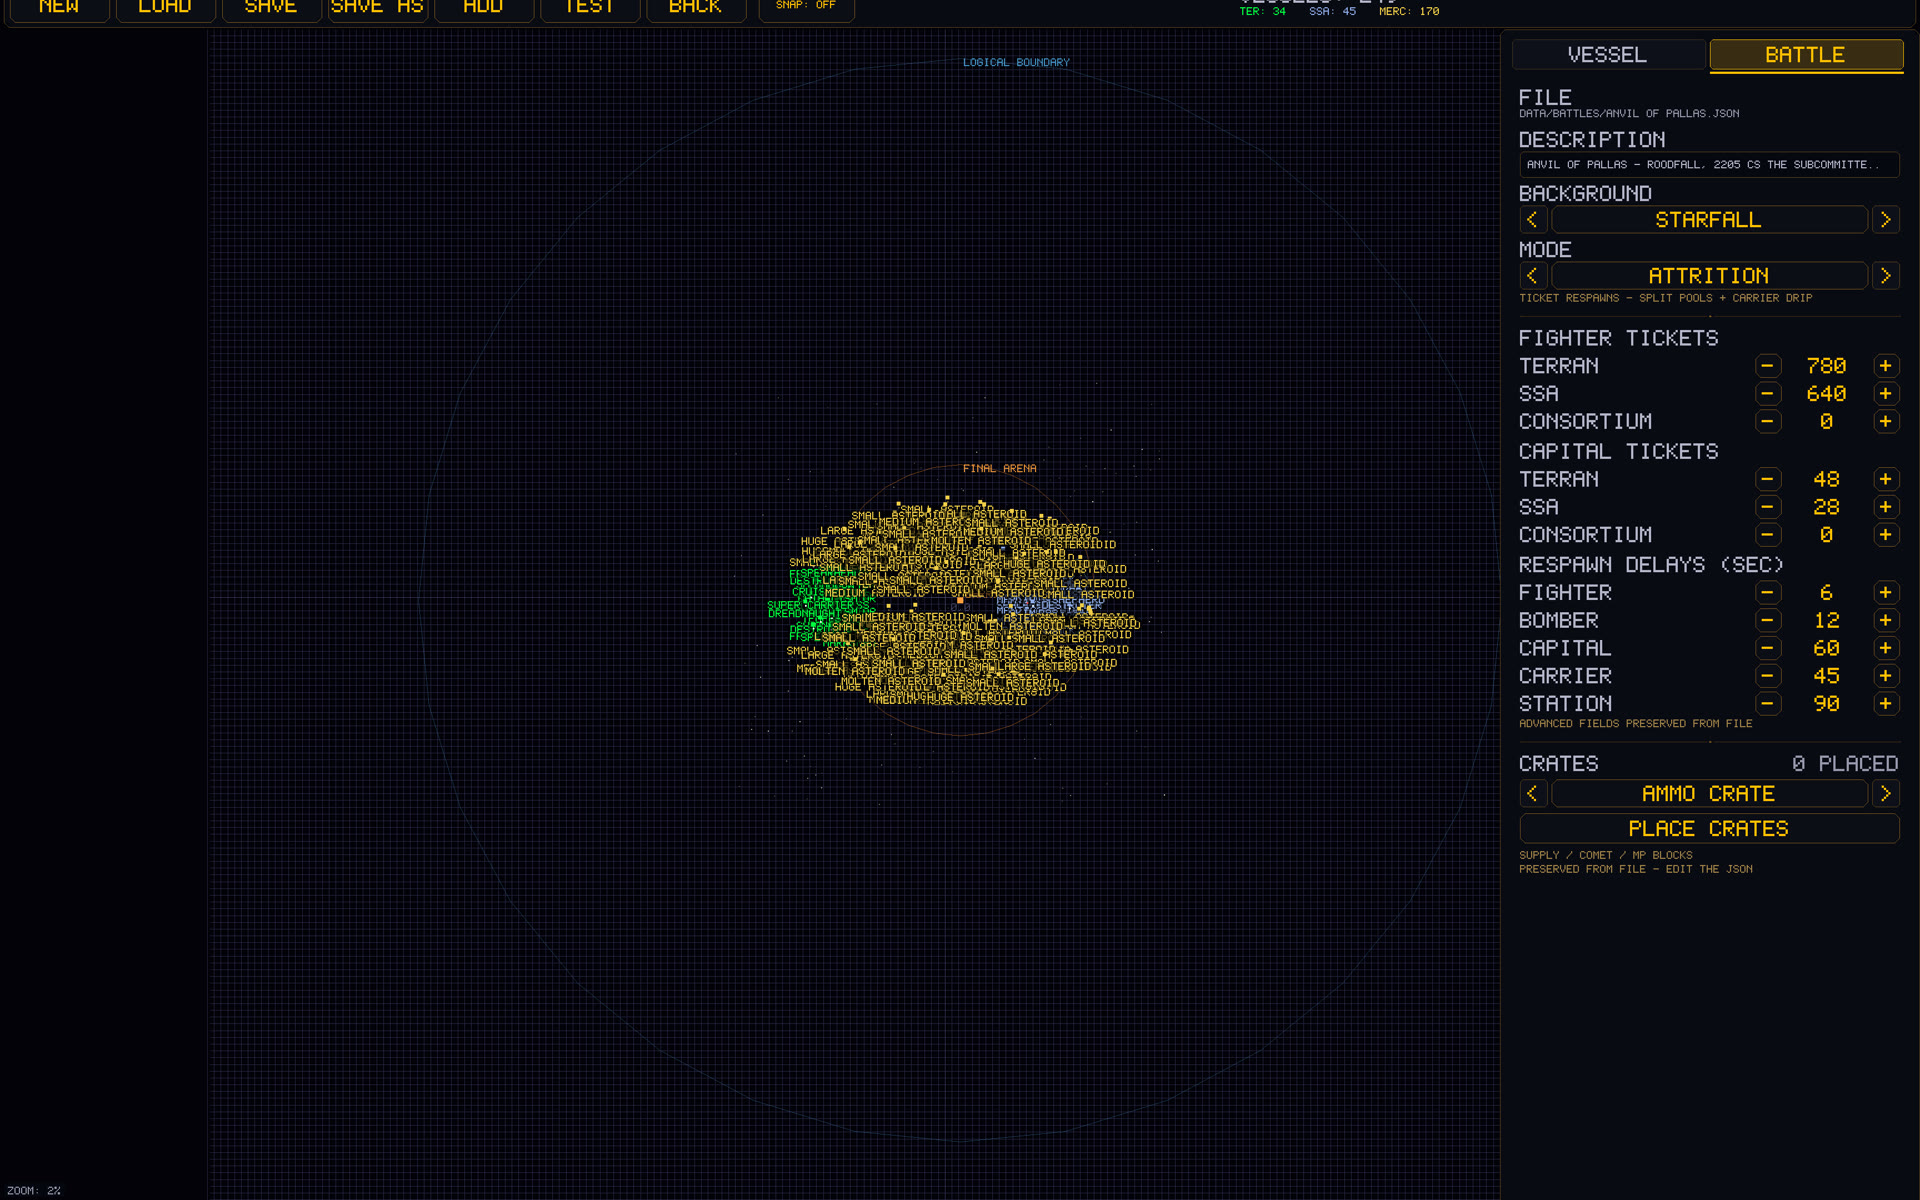Click the FINAL ARENA label on map
Image resolution: width=1920 pixels, height=1200 pixels.
point(999,468)
